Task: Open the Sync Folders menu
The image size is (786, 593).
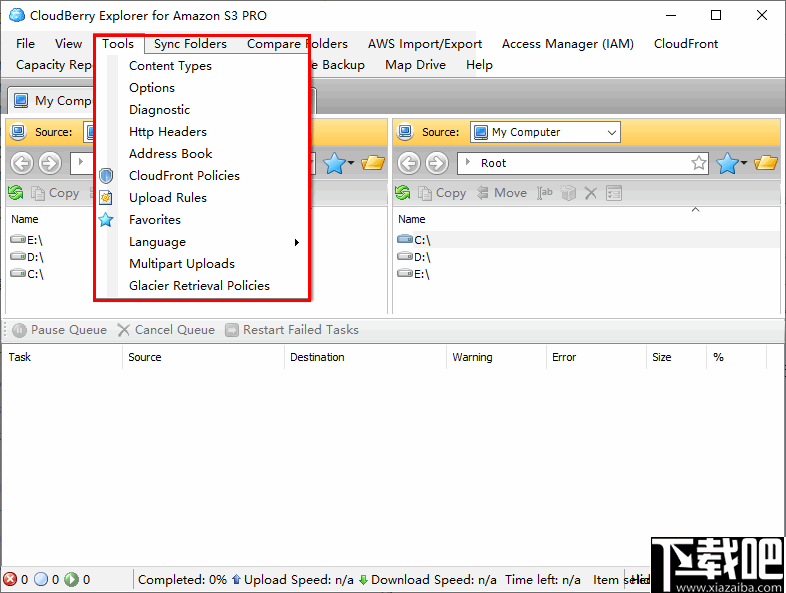Action: coord(190,44)
